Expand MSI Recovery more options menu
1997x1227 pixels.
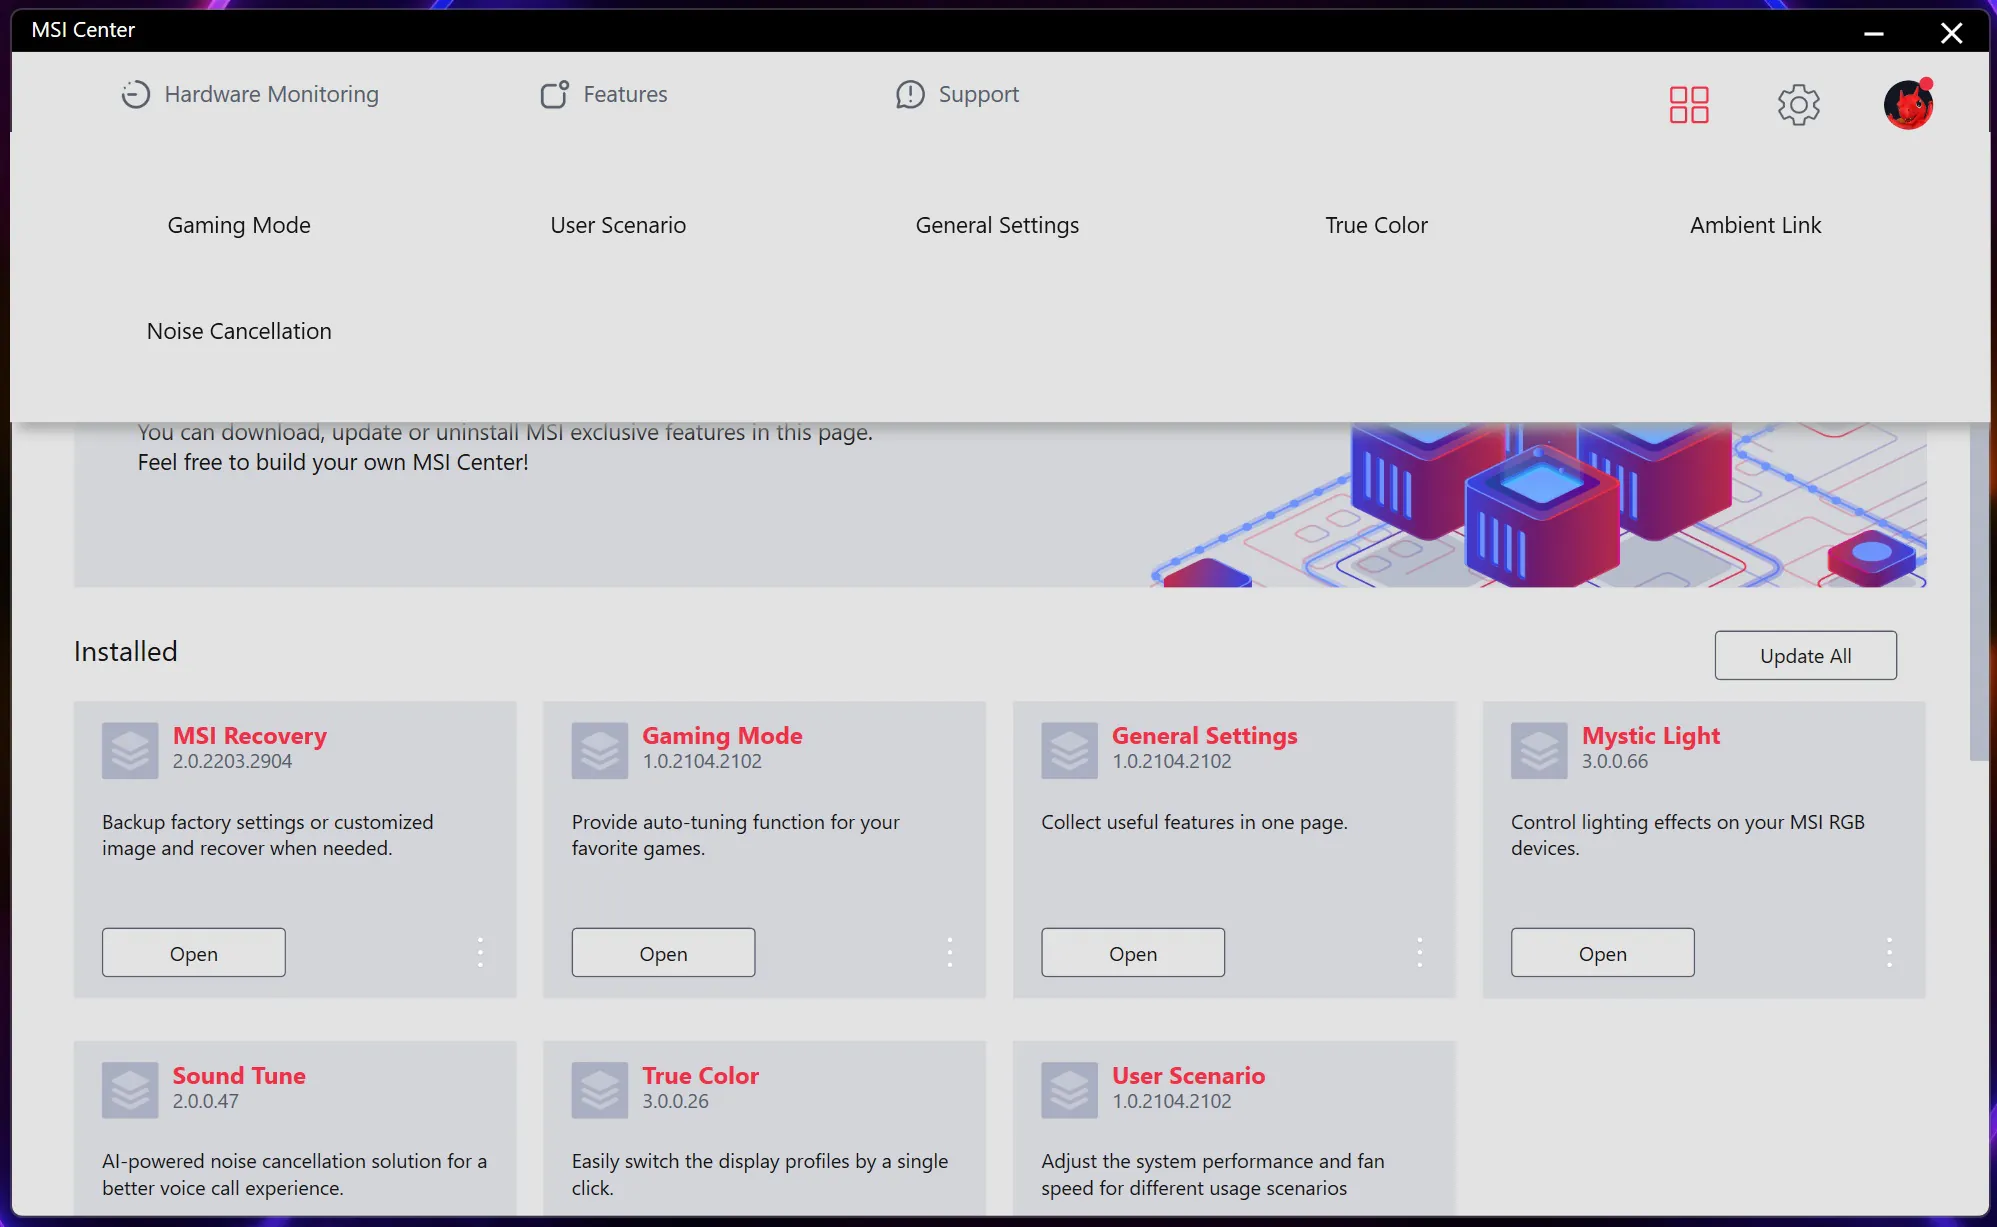pyautogui.click(x=480, y=952)
